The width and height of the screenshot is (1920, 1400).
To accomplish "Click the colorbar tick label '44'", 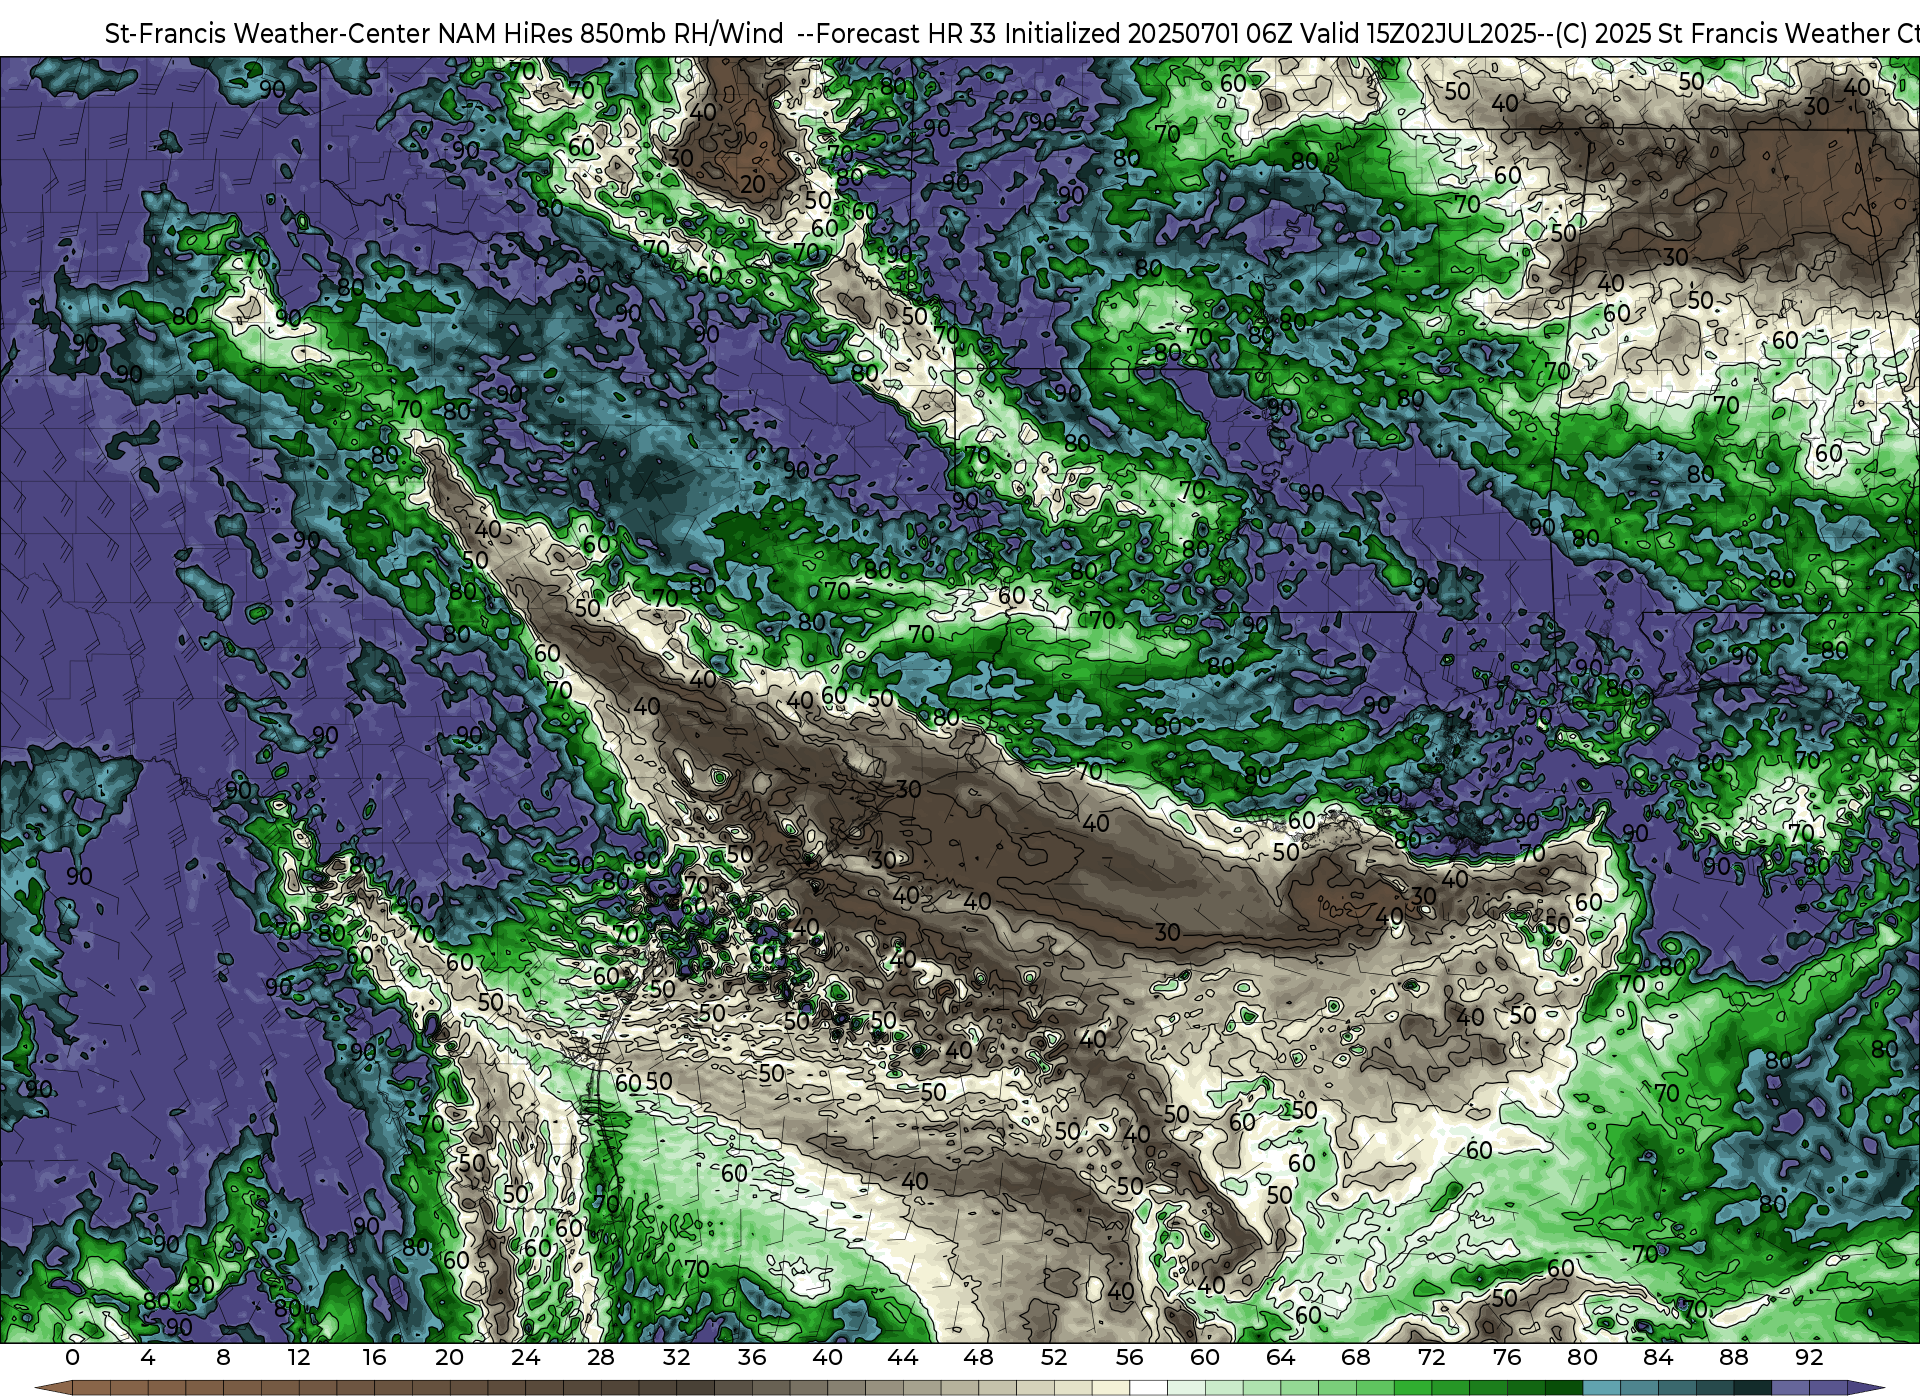I will [903, 1358].
